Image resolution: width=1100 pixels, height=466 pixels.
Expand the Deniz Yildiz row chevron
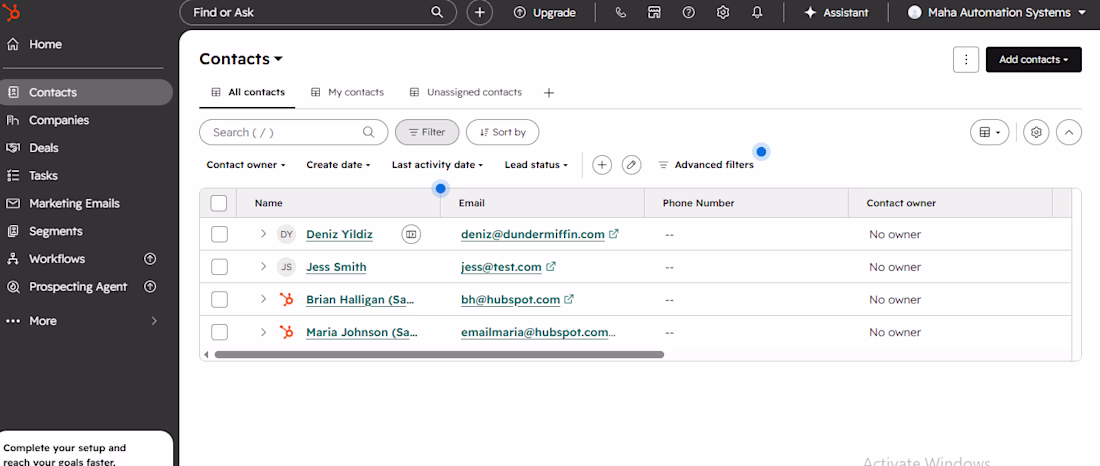pyautogui.click(x=263, y=234)
